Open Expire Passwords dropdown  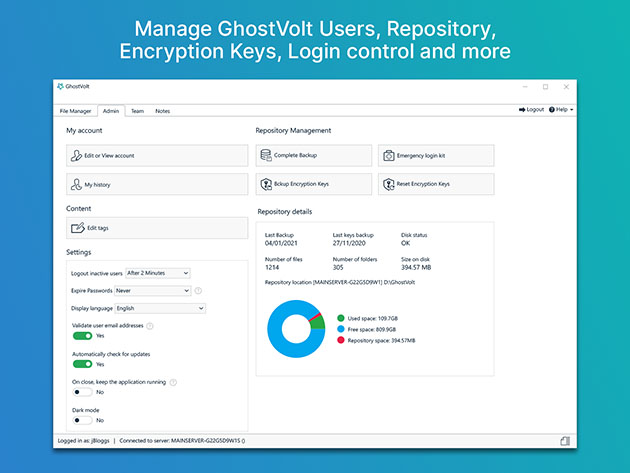(153, 291)
